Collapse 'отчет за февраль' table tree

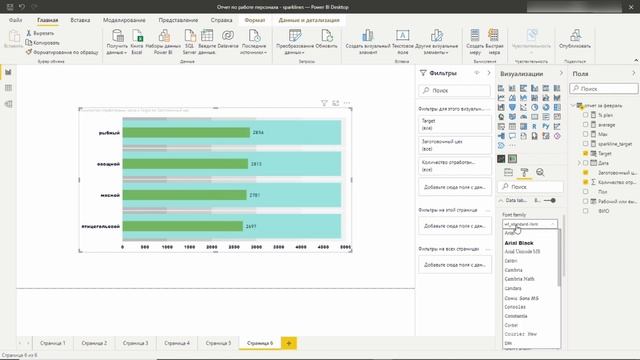573,105
